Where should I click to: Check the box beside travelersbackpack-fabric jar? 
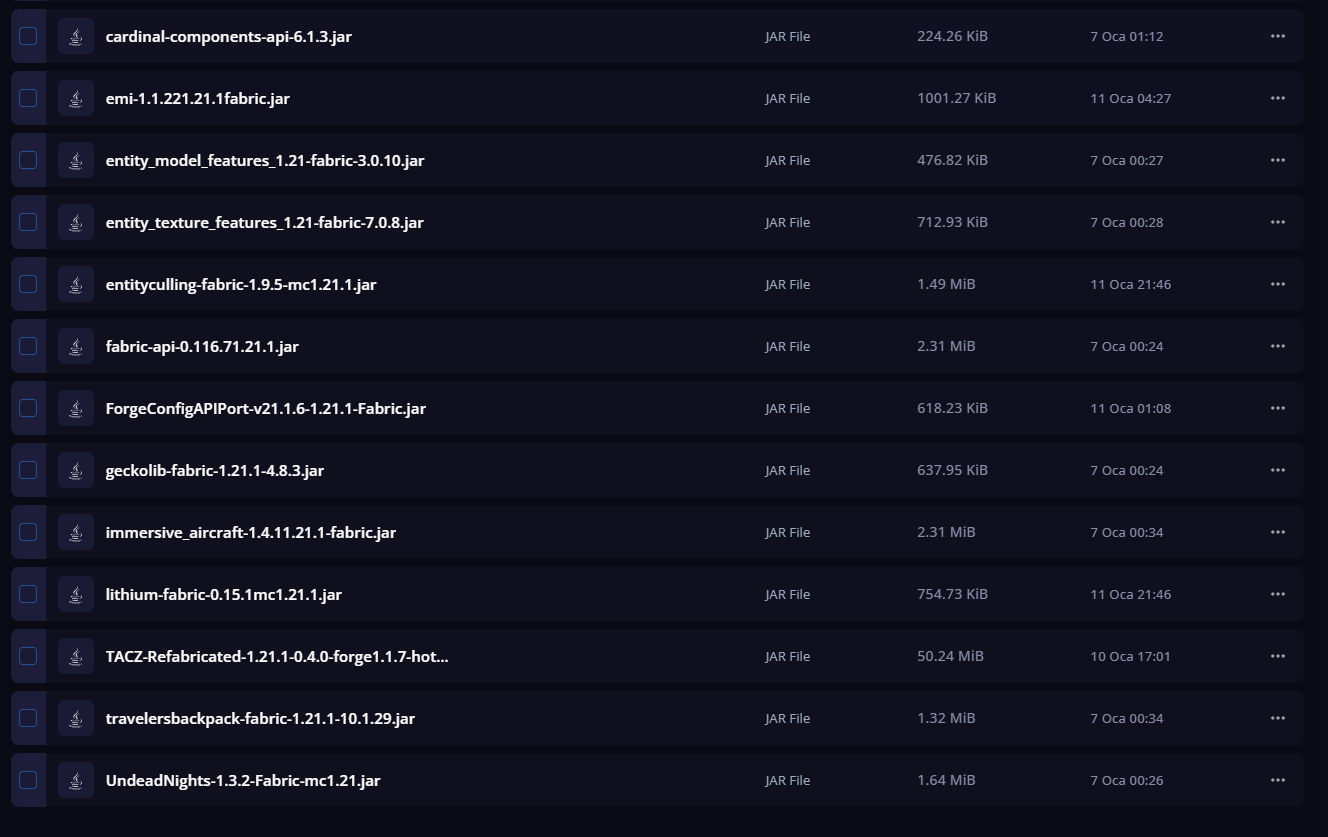click(28, 718)
